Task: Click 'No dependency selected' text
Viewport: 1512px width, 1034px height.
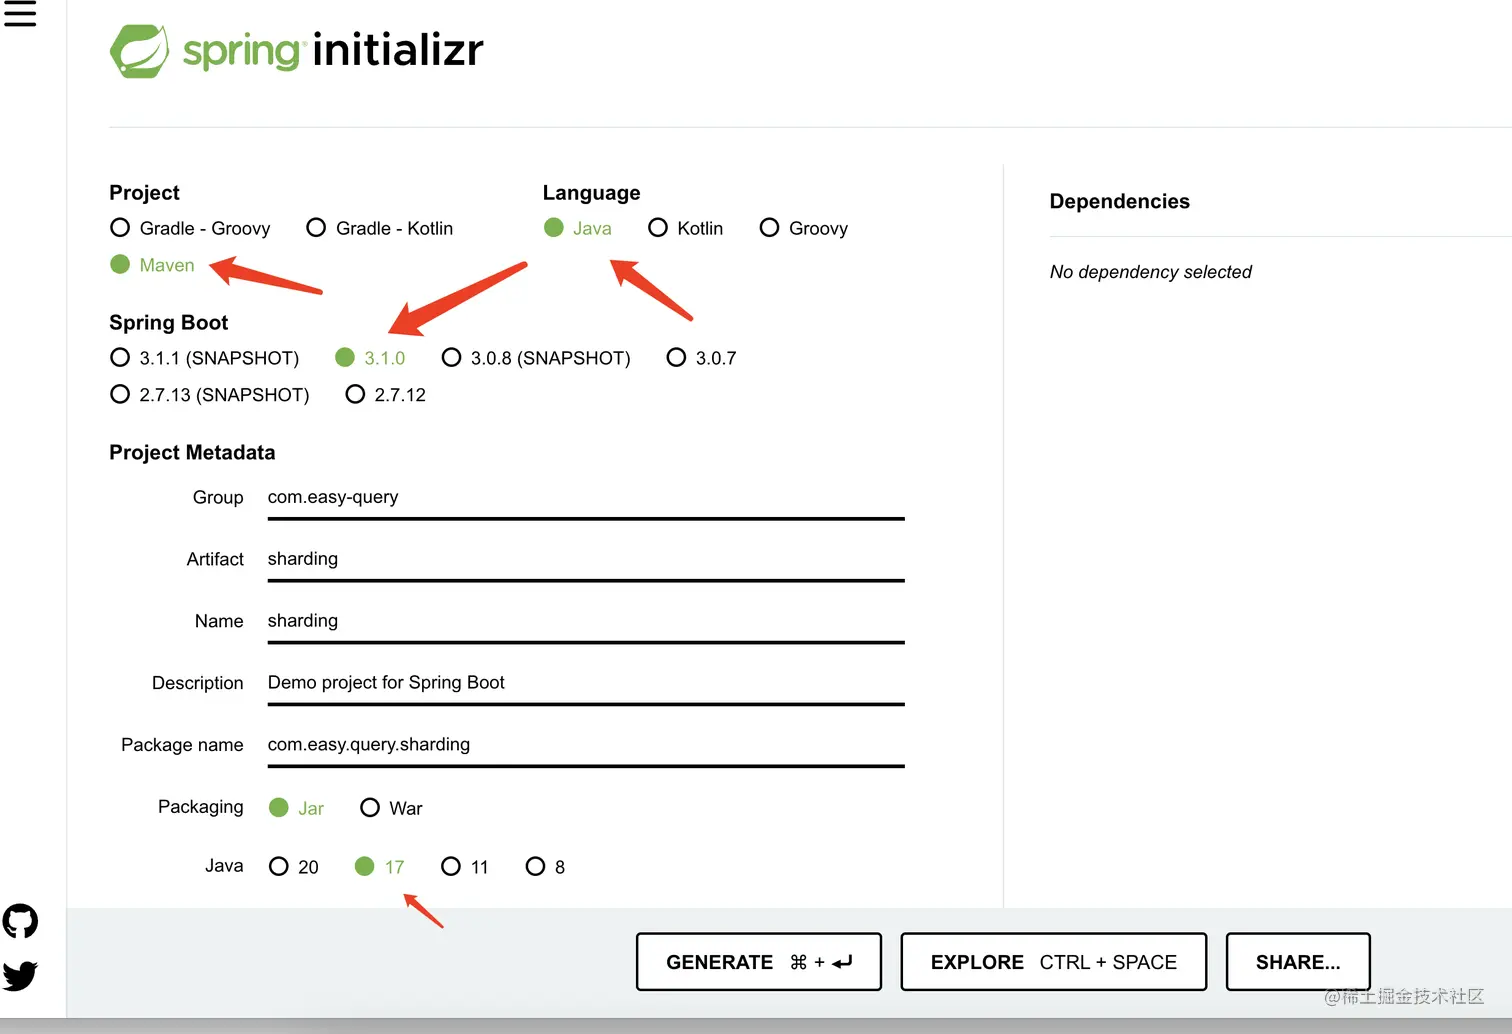Action: 1151,272
